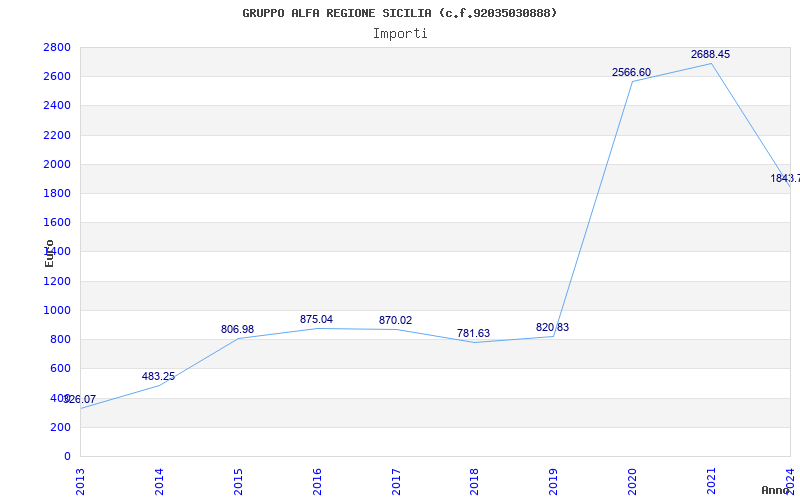
Task: Click the Euro axis label
Action: (49, 253)
